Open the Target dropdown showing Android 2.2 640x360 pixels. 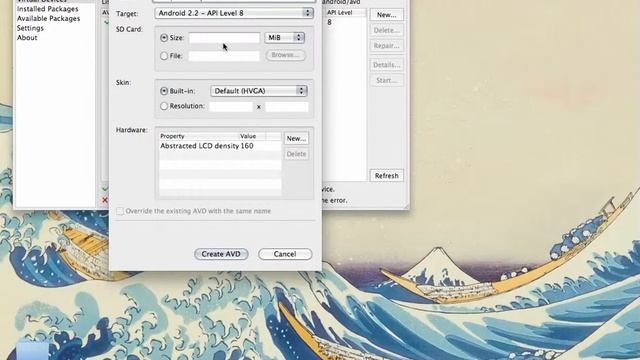(x=234, y=13)
